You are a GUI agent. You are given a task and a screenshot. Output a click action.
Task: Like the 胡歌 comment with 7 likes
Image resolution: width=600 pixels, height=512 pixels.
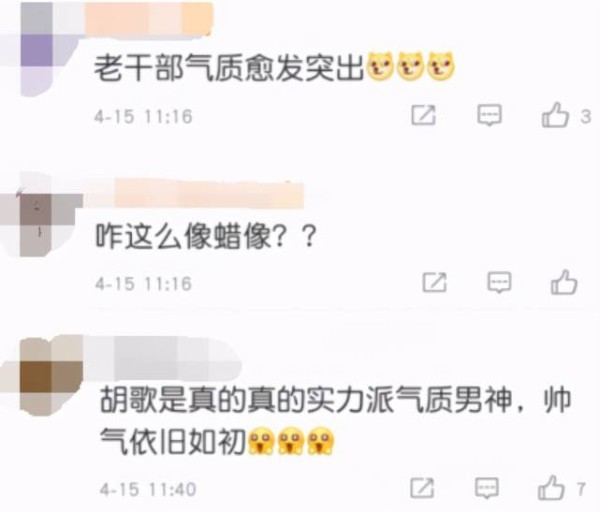click(x=551, y=488)
